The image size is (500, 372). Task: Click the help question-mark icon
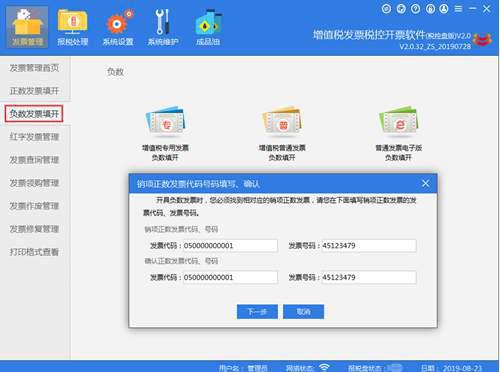point(415,9)
